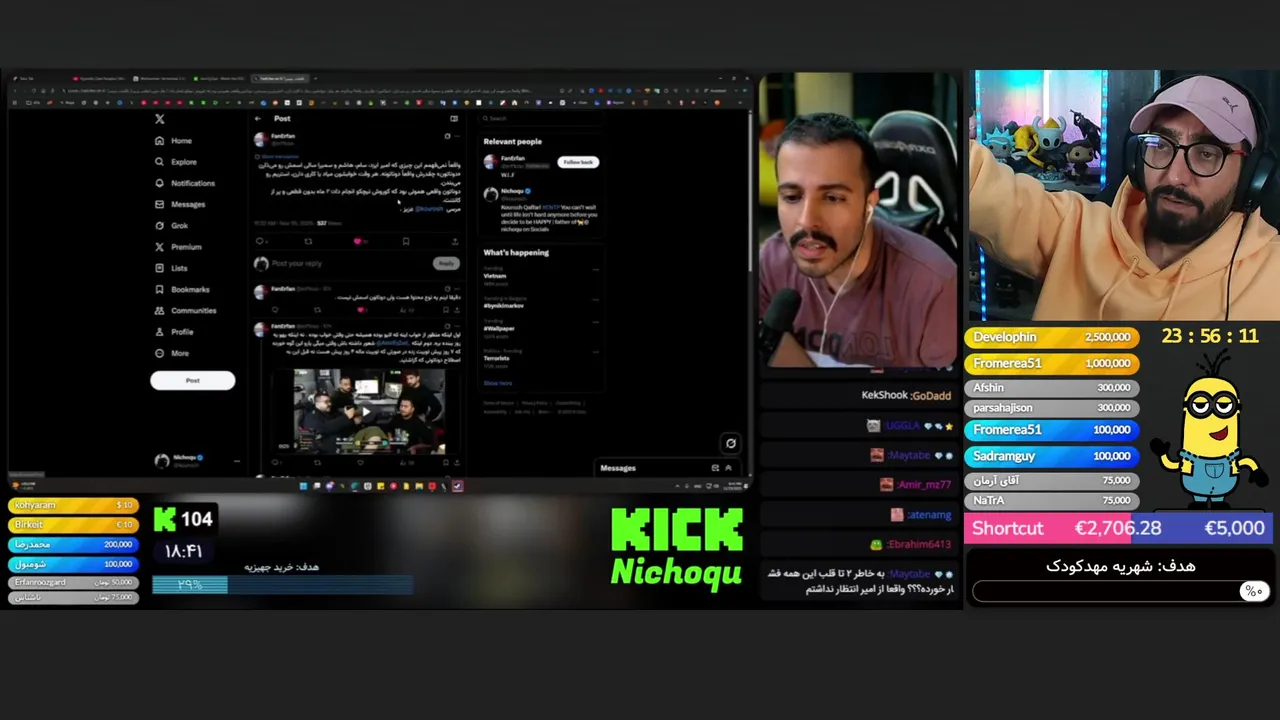Toggle like heart on main post

pyautogui.click(x=357, y=241)
